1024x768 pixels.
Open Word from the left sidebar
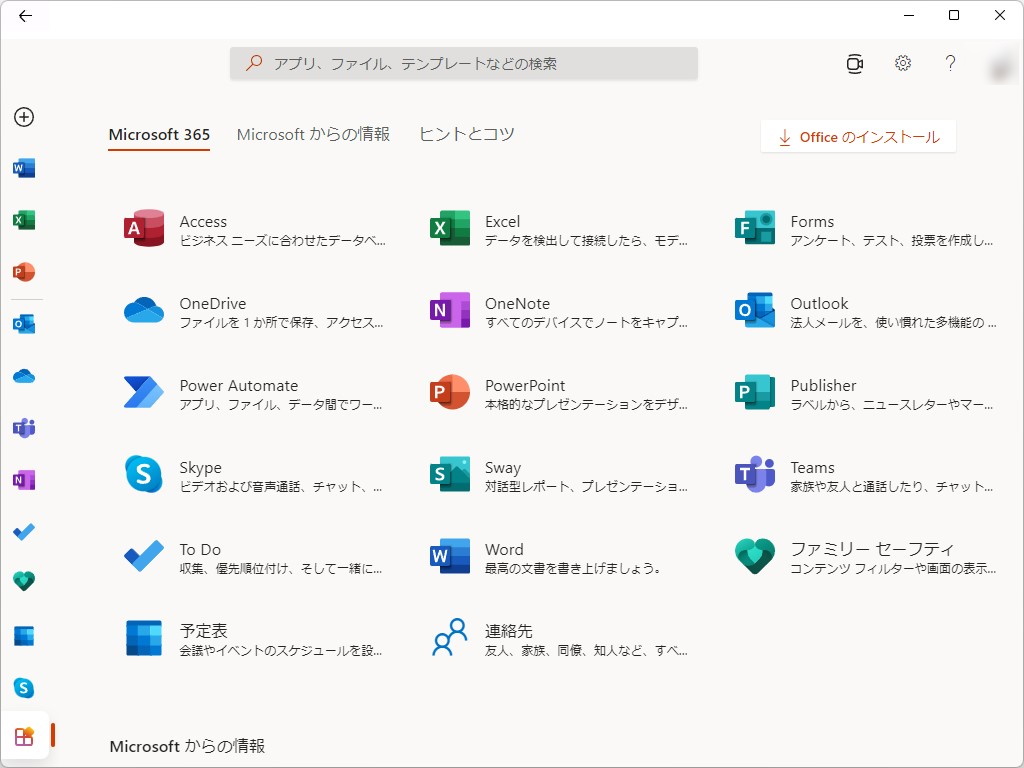point(23,168)
